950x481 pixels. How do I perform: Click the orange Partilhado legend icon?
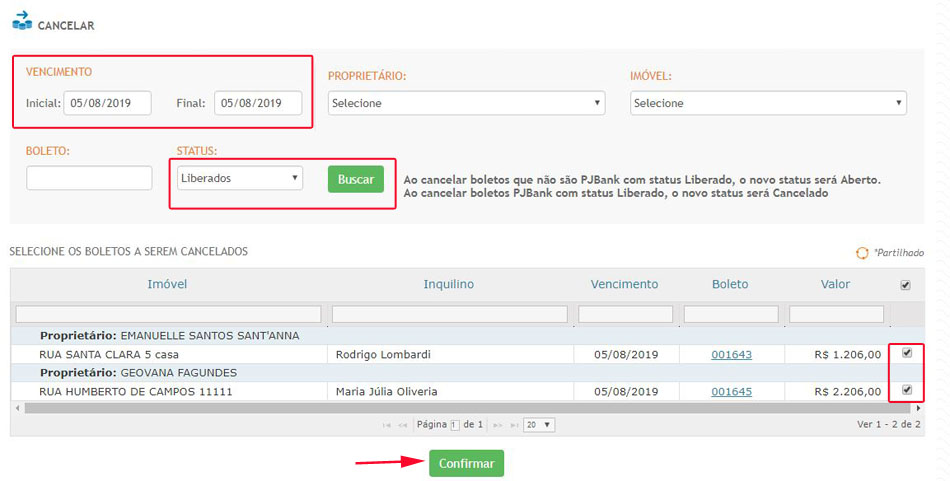tap(862, 253)
